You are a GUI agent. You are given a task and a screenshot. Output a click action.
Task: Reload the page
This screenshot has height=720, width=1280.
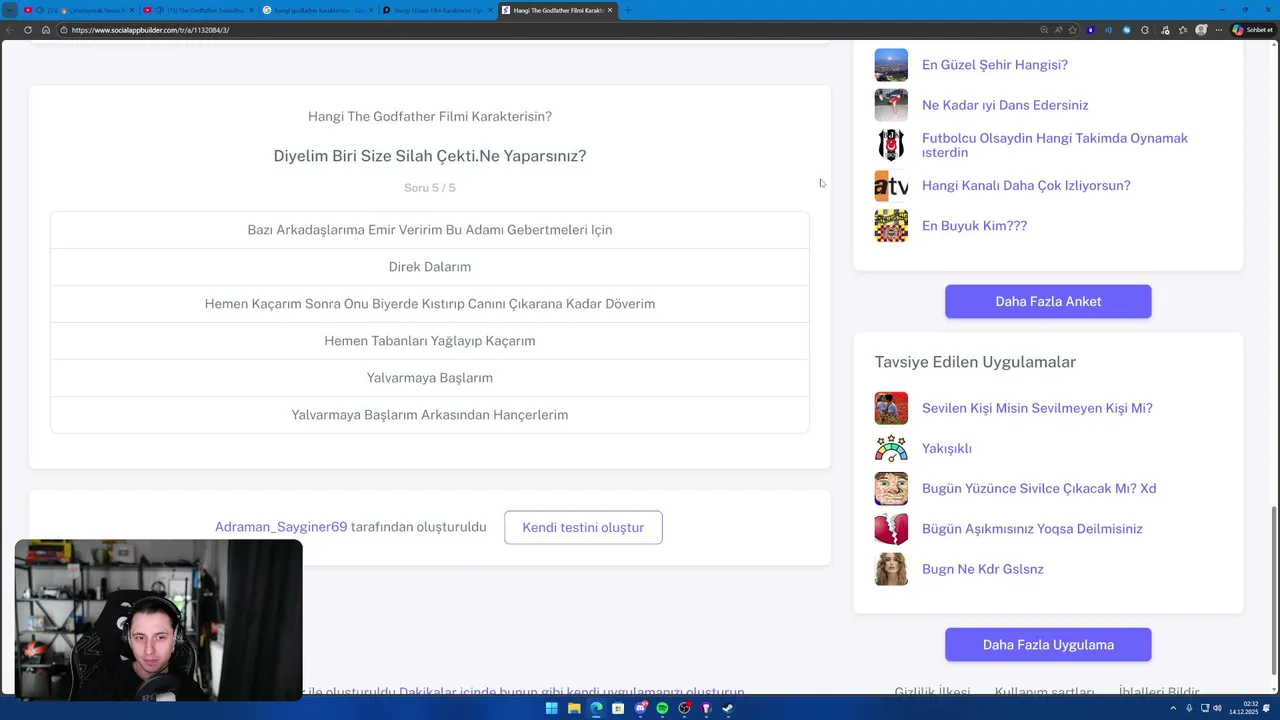28,30
